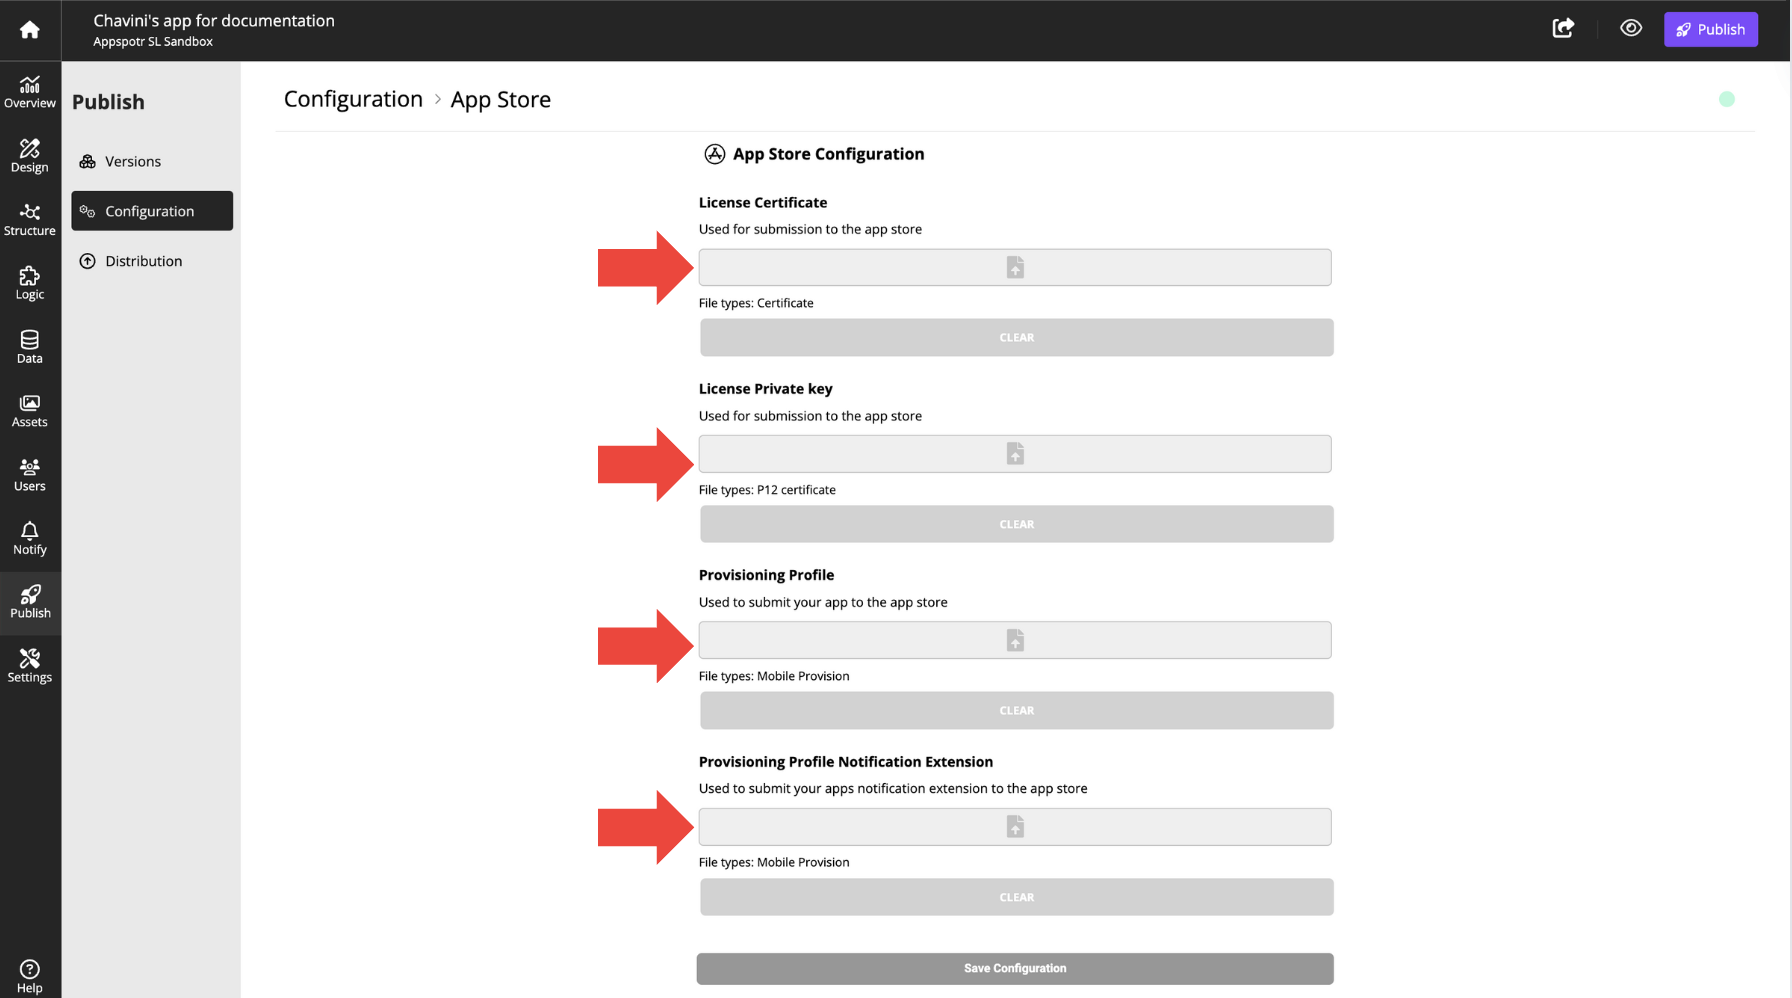Click the purple Publish button
Screen dimensions: 1792x998
(1710, 29)
